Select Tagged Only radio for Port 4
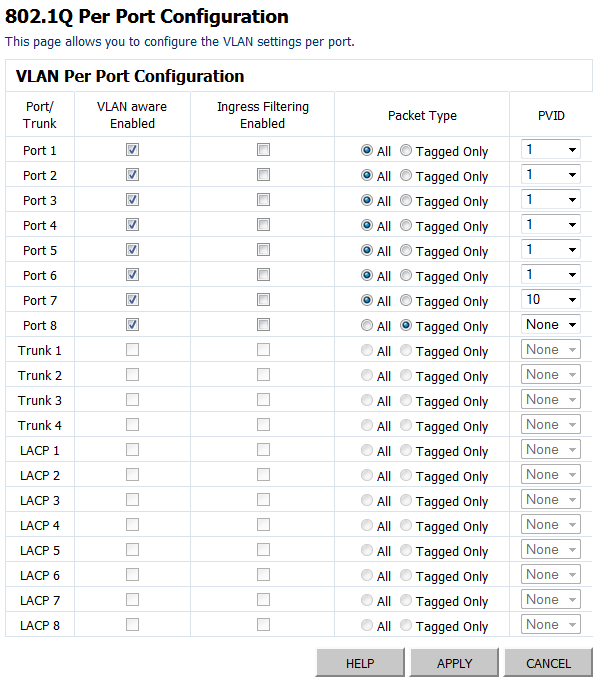Screen dimensions: 599x681 [406, 225]
